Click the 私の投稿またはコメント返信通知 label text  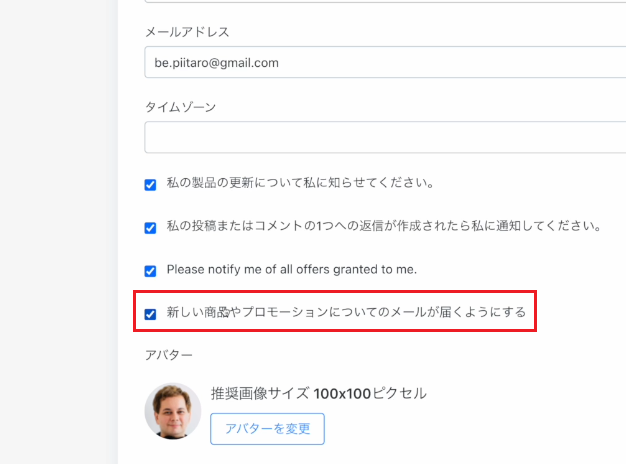[x=384, y=226]
